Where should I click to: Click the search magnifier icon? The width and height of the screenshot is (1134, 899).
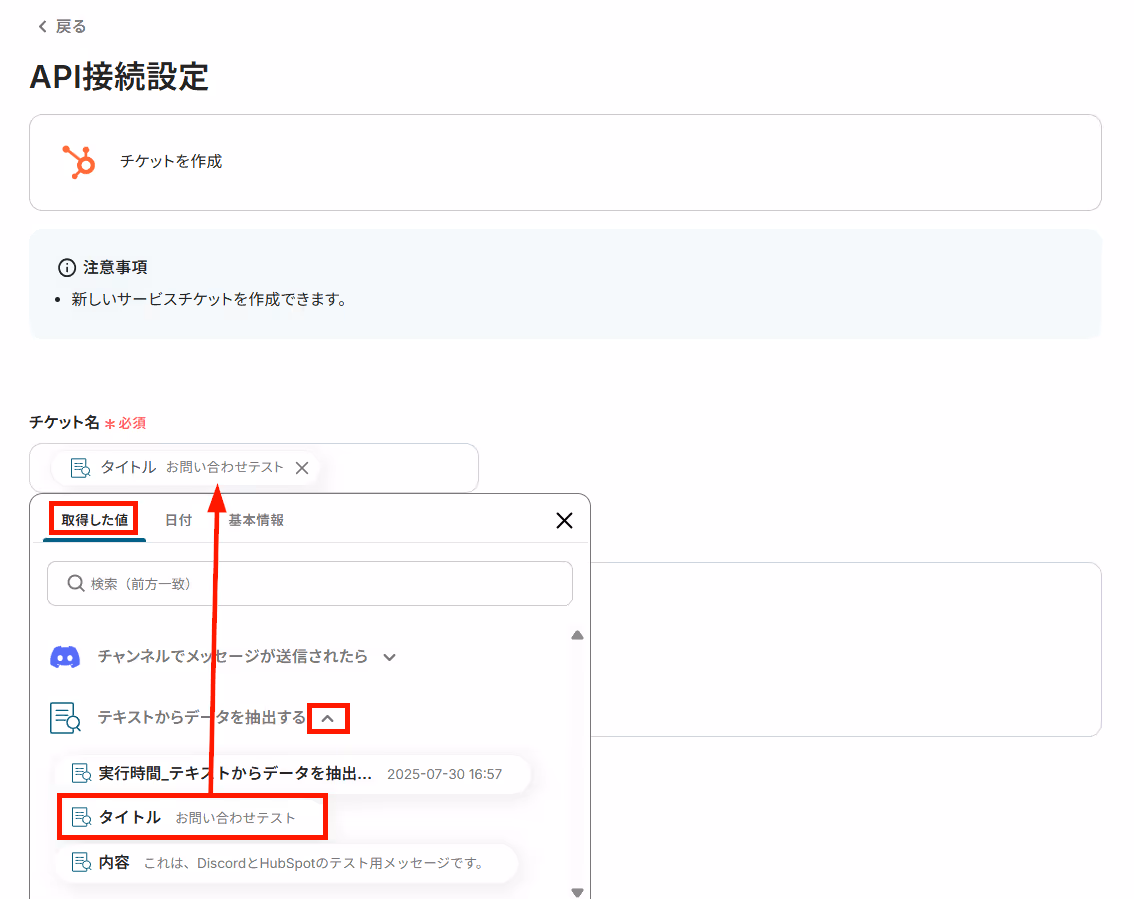click(76, 583)
